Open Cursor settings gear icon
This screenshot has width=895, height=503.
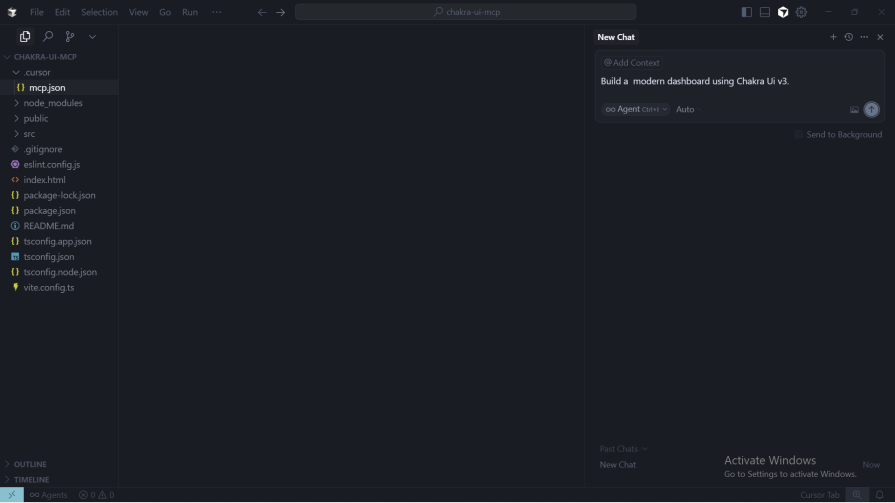tap(801, 12)
